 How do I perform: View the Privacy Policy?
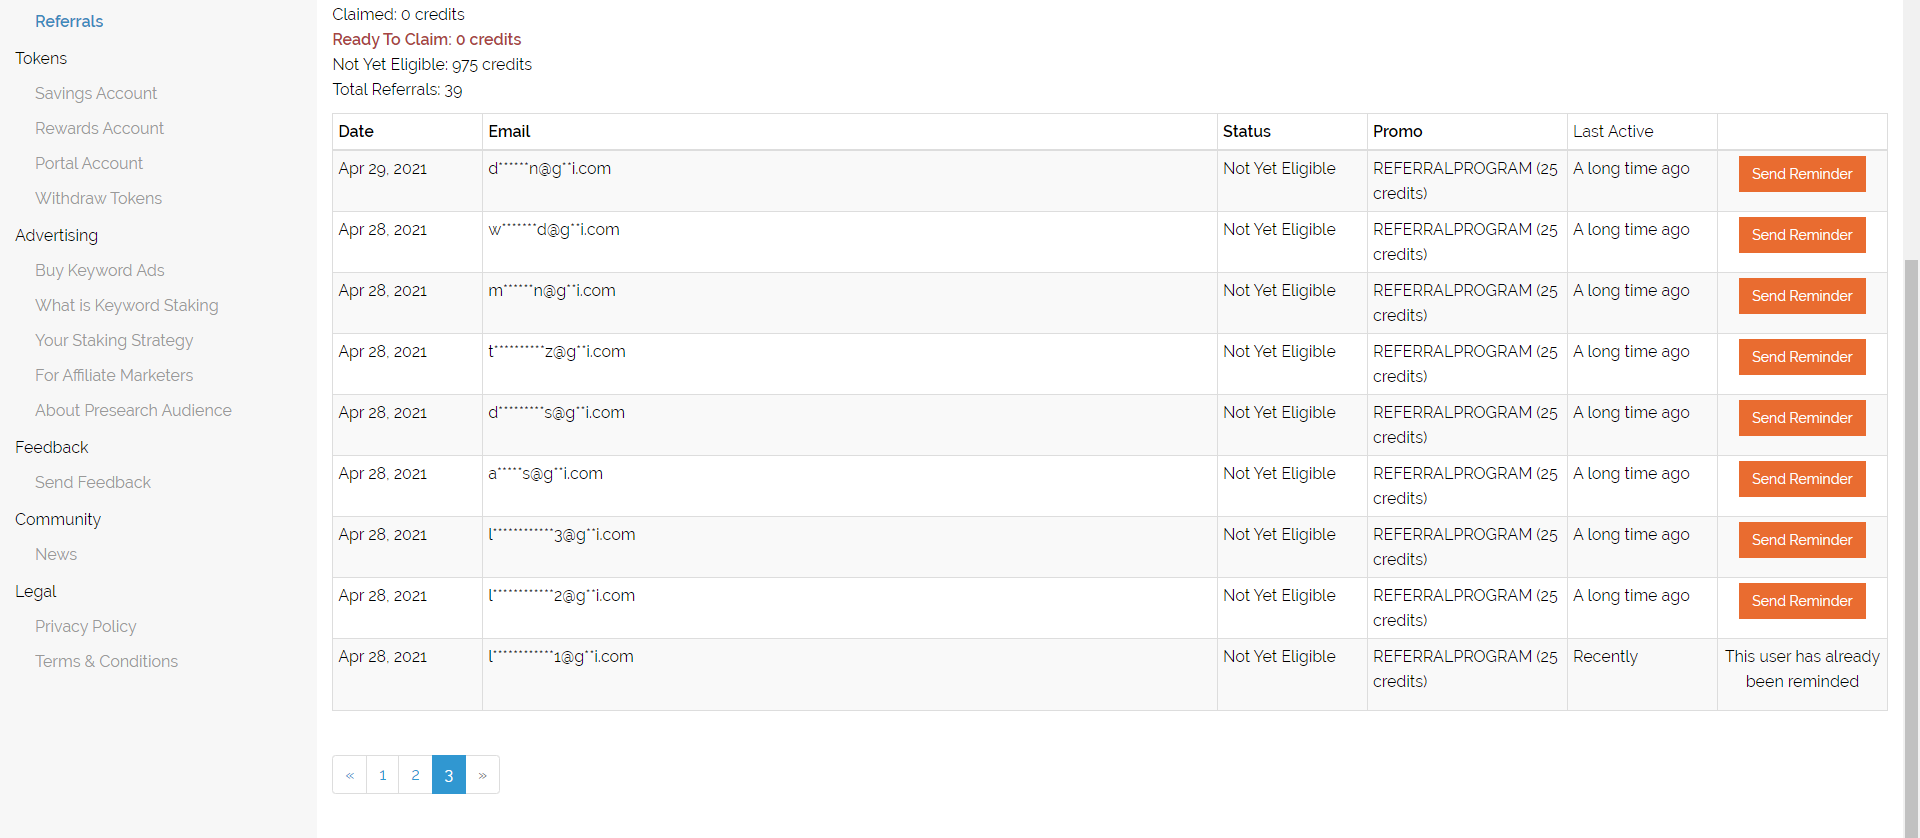point(86,626)
